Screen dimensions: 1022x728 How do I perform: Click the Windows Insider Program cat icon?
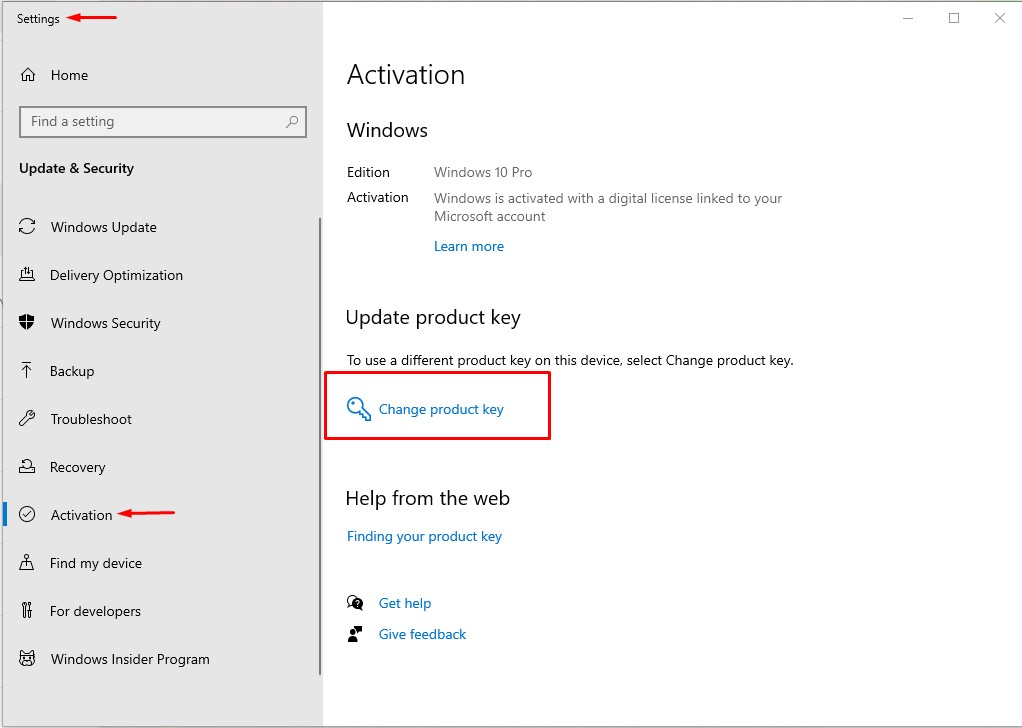point(27,658)
